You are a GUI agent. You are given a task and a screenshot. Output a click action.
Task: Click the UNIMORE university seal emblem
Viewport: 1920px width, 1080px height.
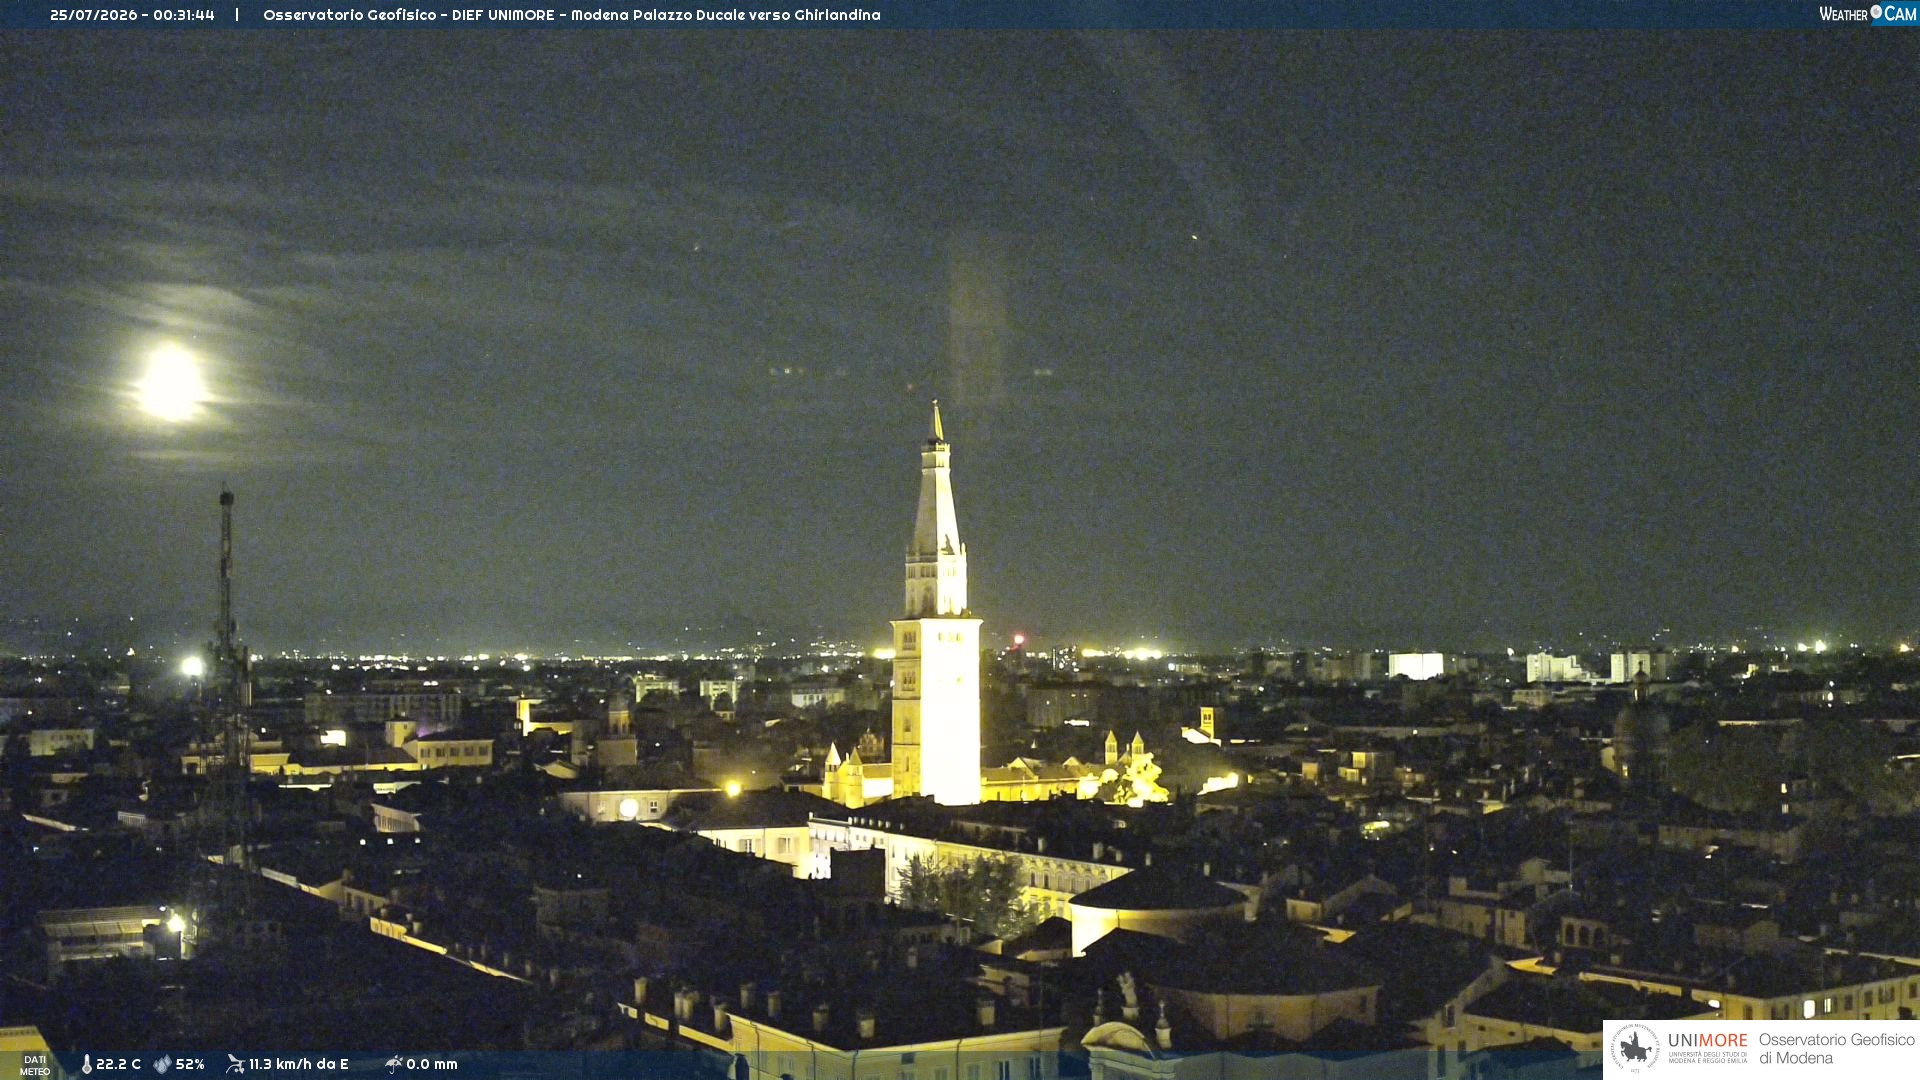click(x=1635, y=1048)
